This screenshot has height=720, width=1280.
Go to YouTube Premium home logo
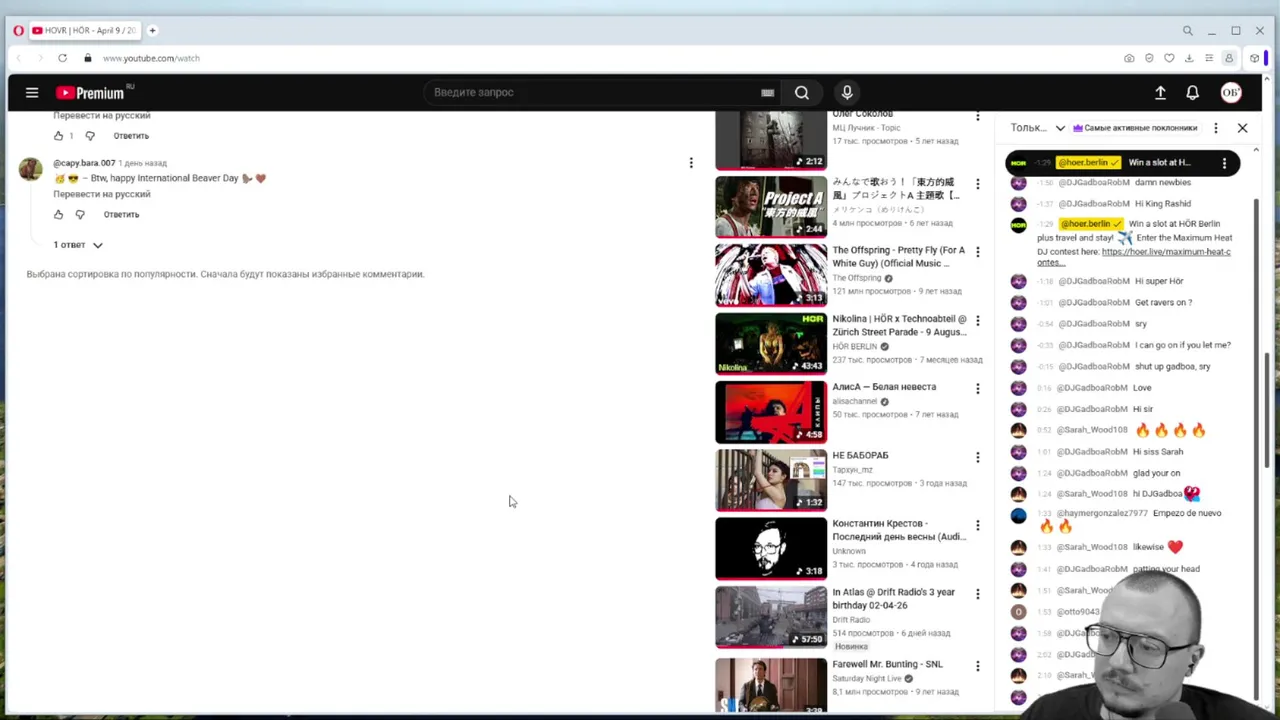(90, 93)
